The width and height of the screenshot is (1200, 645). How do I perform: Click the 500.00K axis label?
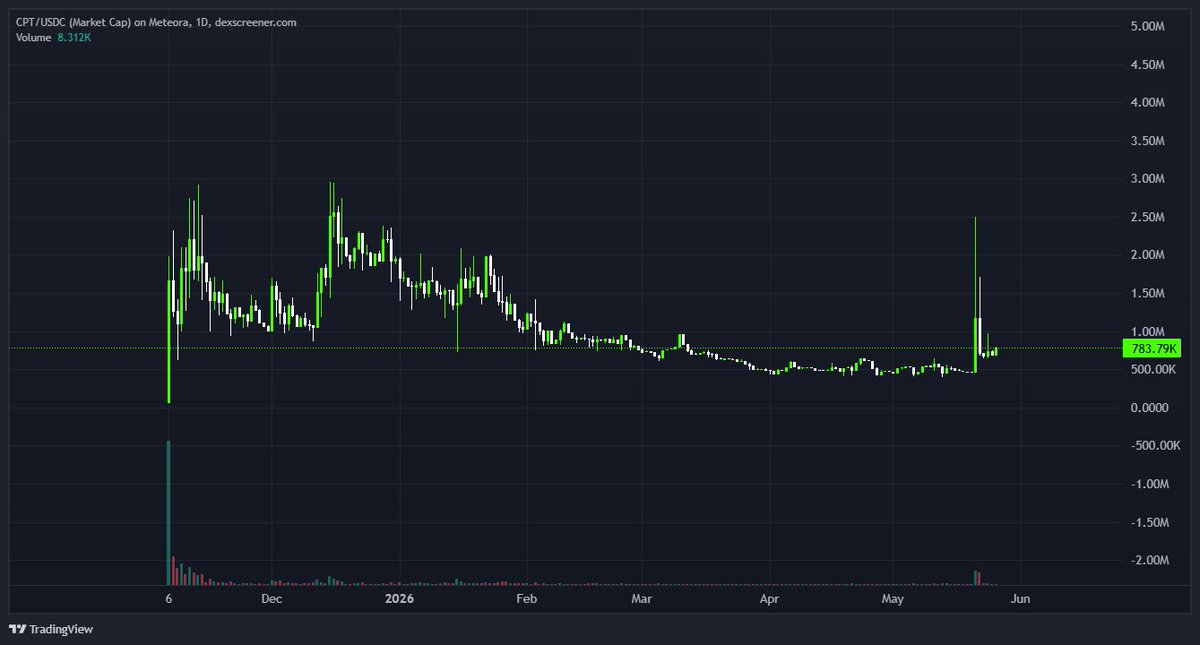1152,370
